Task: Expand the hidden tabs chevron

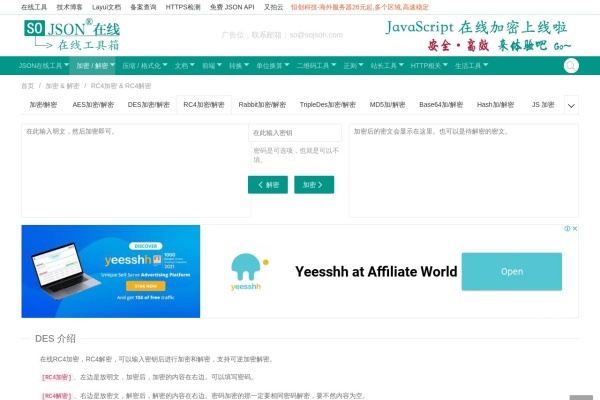Action: click(571, 105)
